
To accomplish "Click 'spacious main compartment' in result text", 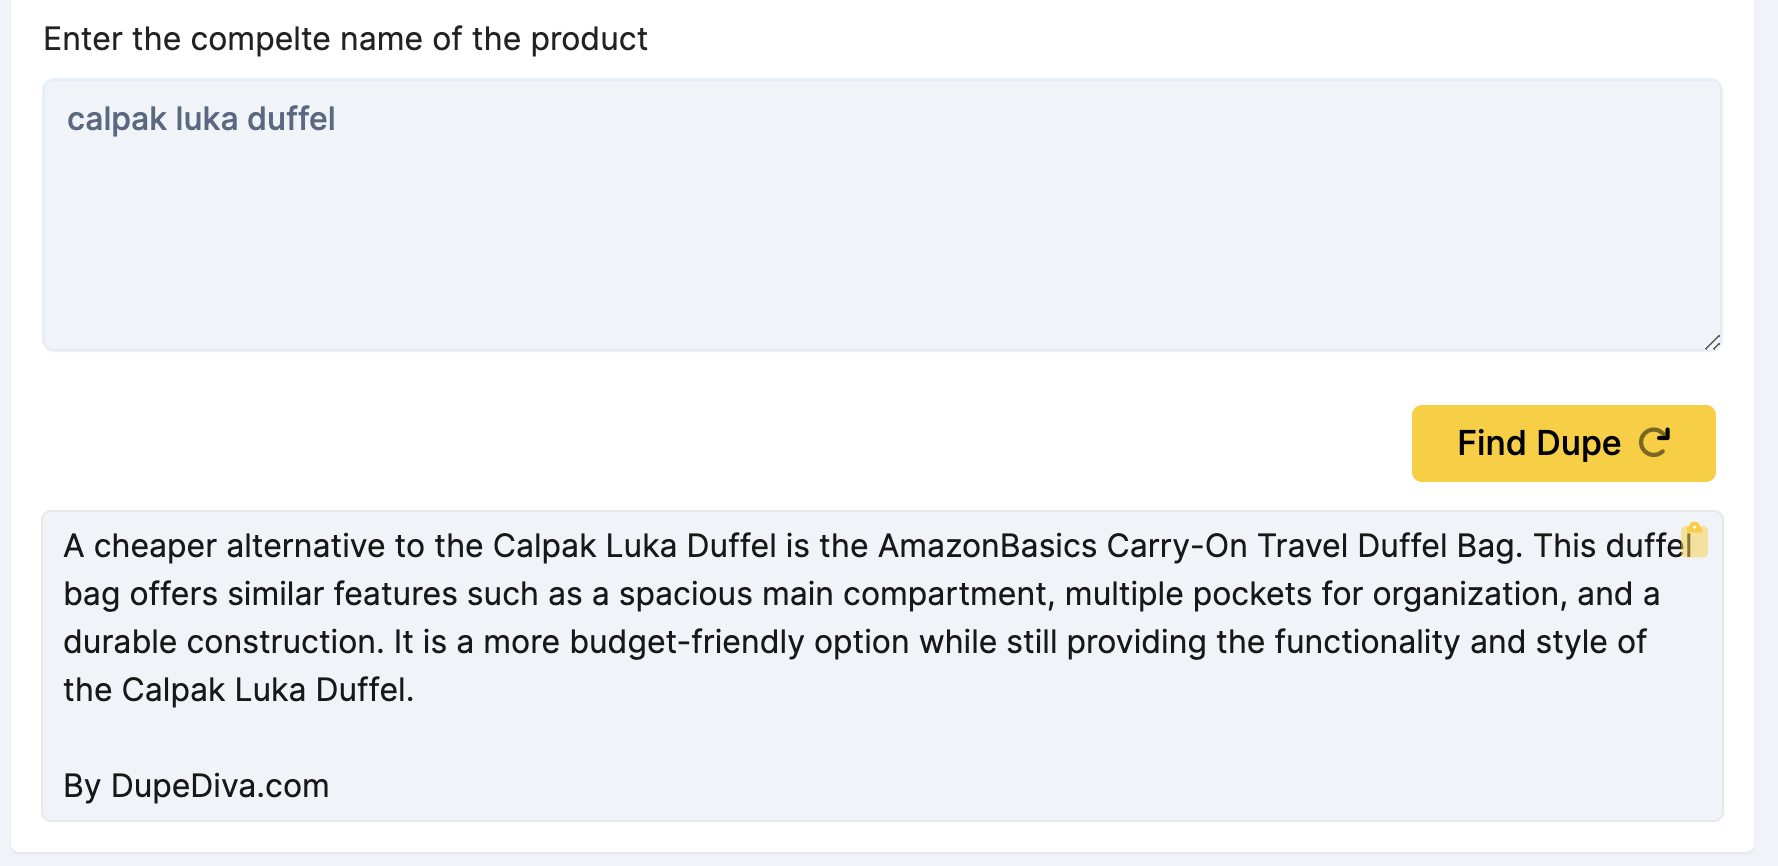I will [834, 594].
